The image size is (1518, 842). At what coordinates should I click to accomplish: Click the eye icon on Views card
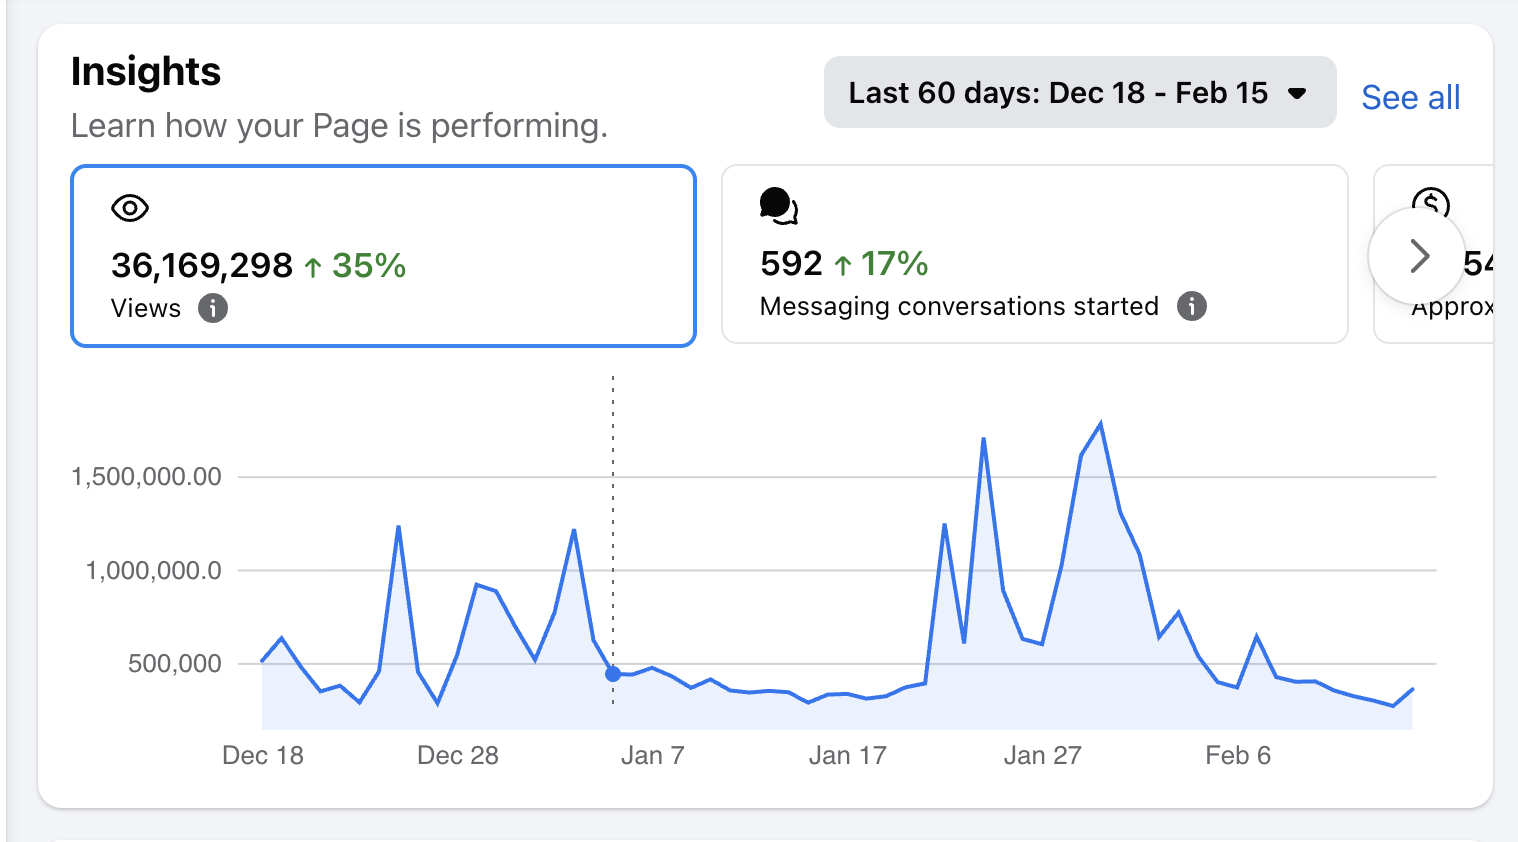click(x=130, y=208)
